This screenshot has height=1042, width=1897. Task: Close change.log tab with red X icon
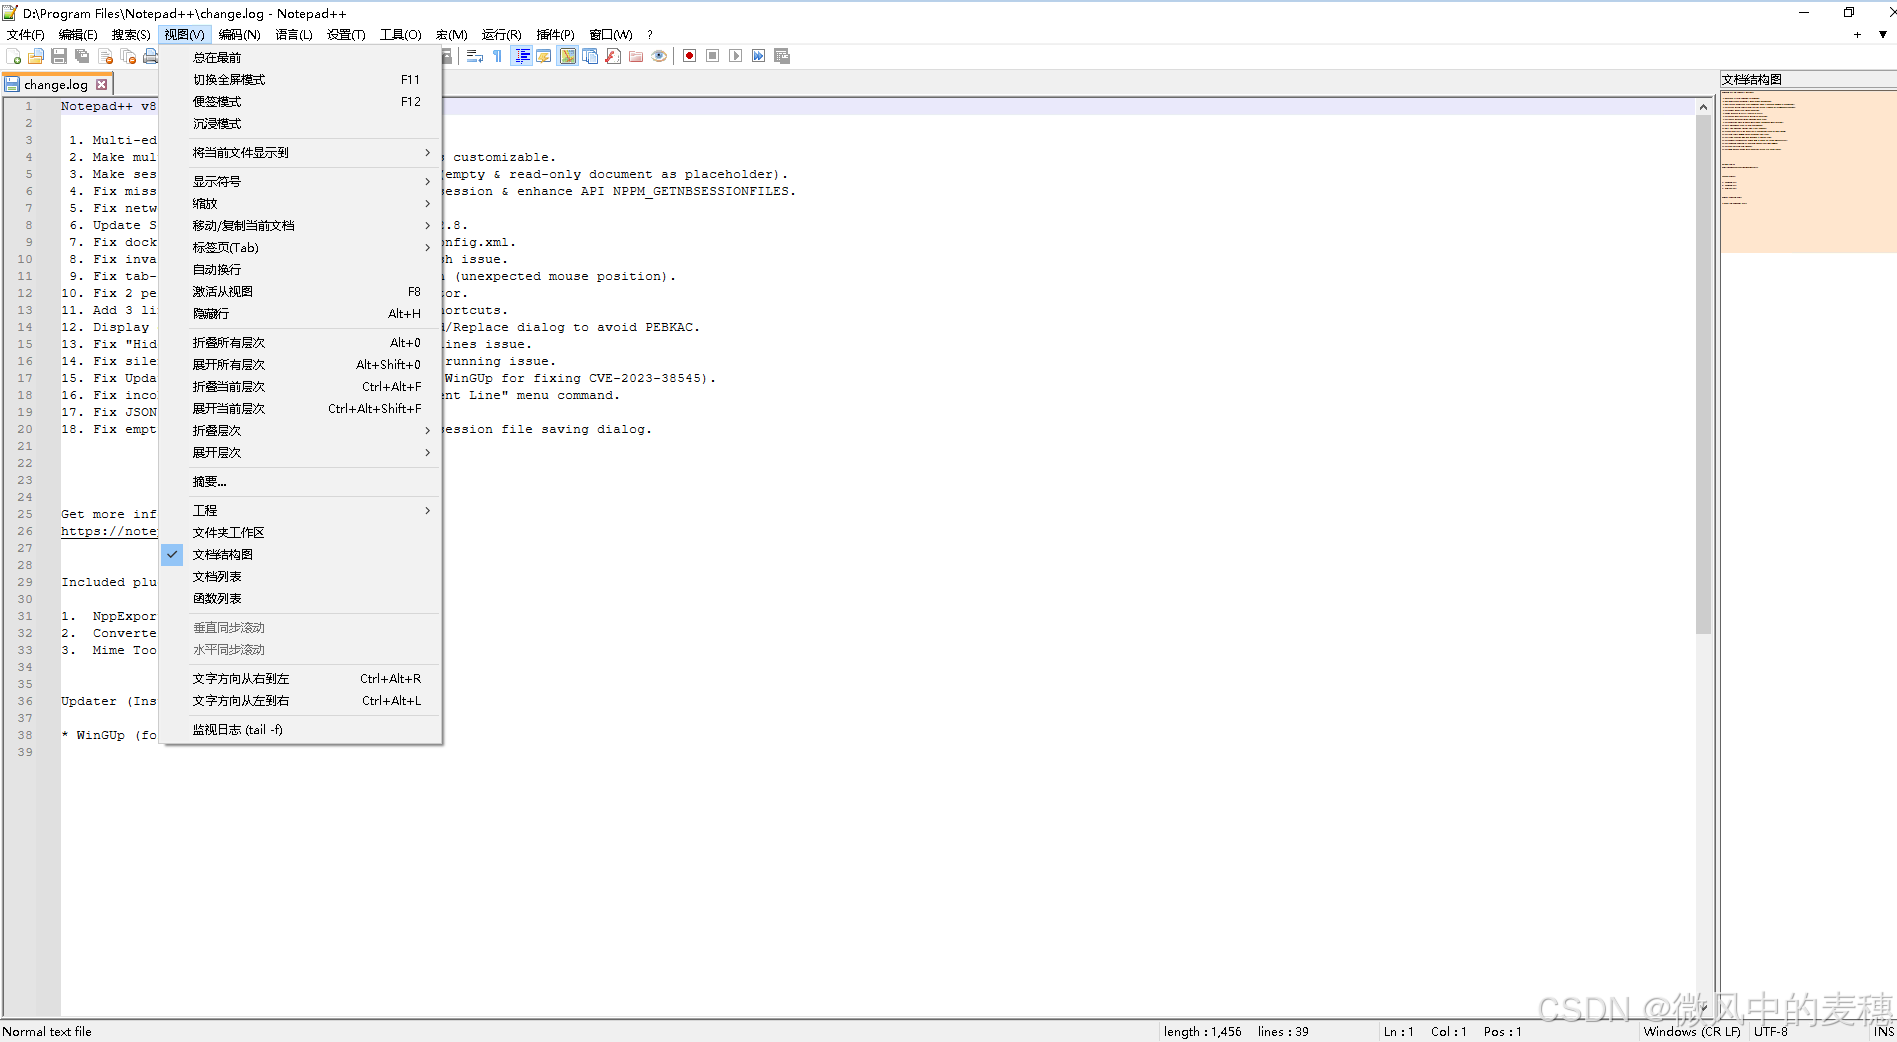[x=101, y=85]
